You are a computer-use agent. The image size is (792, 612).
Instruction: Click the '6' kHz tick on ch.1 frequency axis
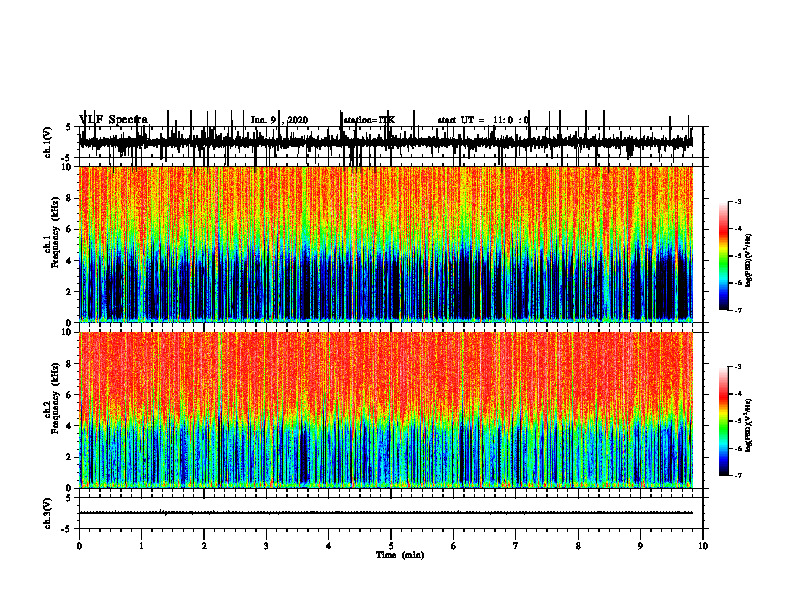(71, 230)
